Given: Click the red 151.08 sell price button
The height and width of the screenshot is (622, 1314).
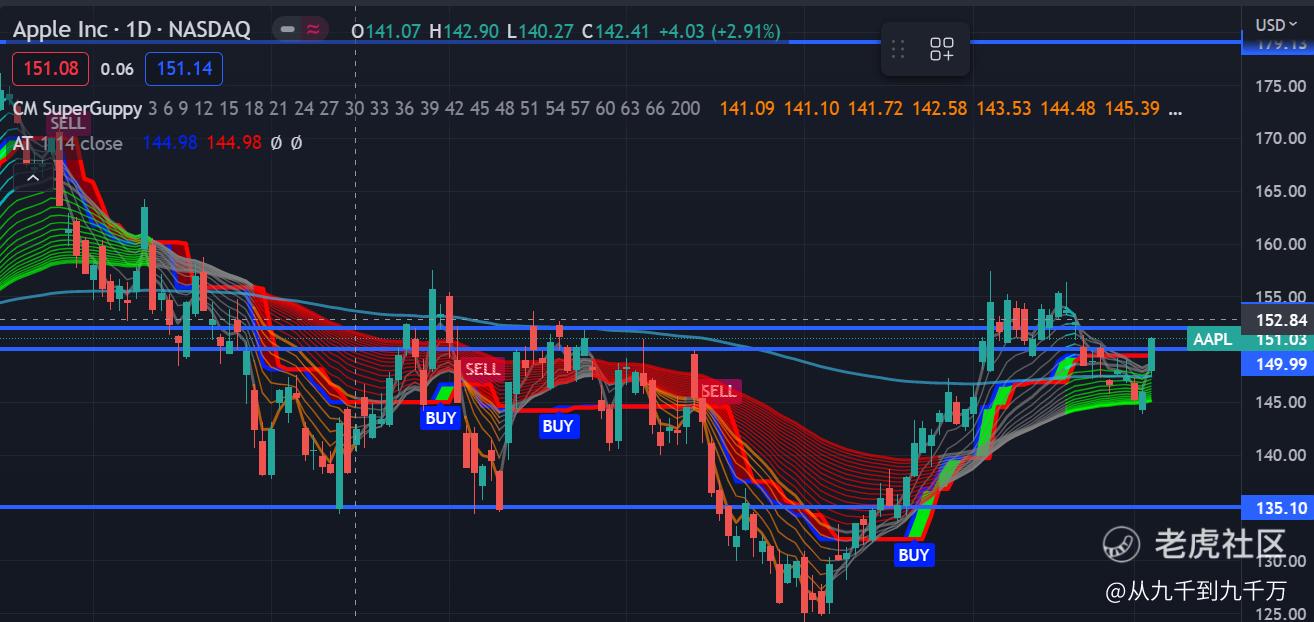Looking at the screenshot, I should click(x=50, y=69).
